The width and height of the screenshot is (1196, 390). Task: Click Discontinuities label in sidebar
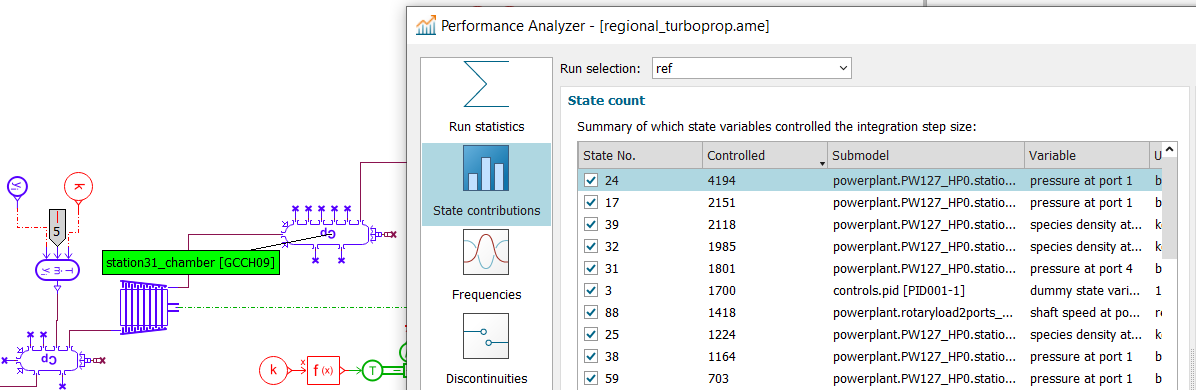click(x=487, y=379)
